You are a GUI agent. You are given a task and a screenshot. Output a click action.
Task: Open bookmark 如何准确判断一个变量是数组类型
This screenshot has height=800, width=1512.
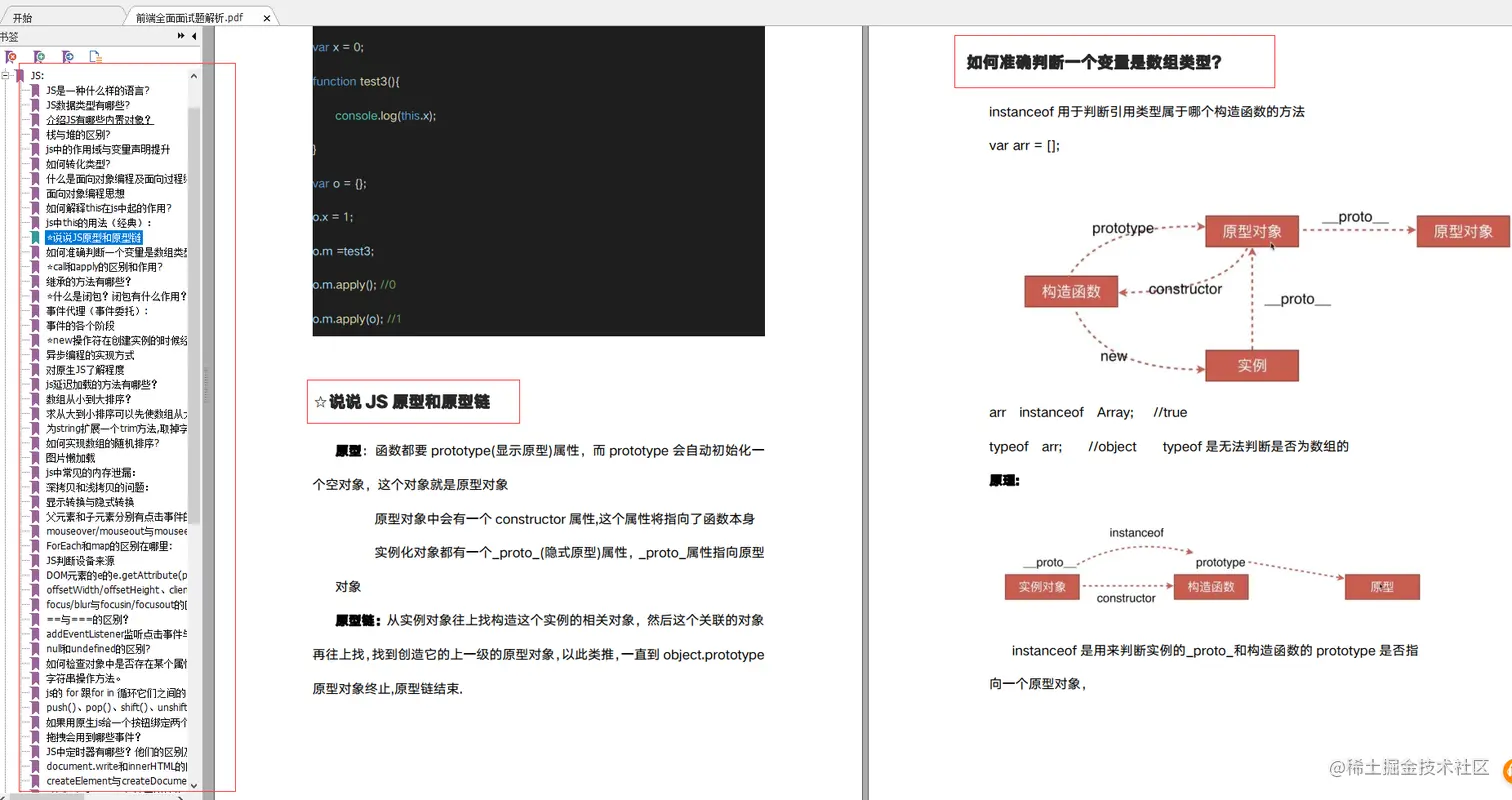click(116, 252)
